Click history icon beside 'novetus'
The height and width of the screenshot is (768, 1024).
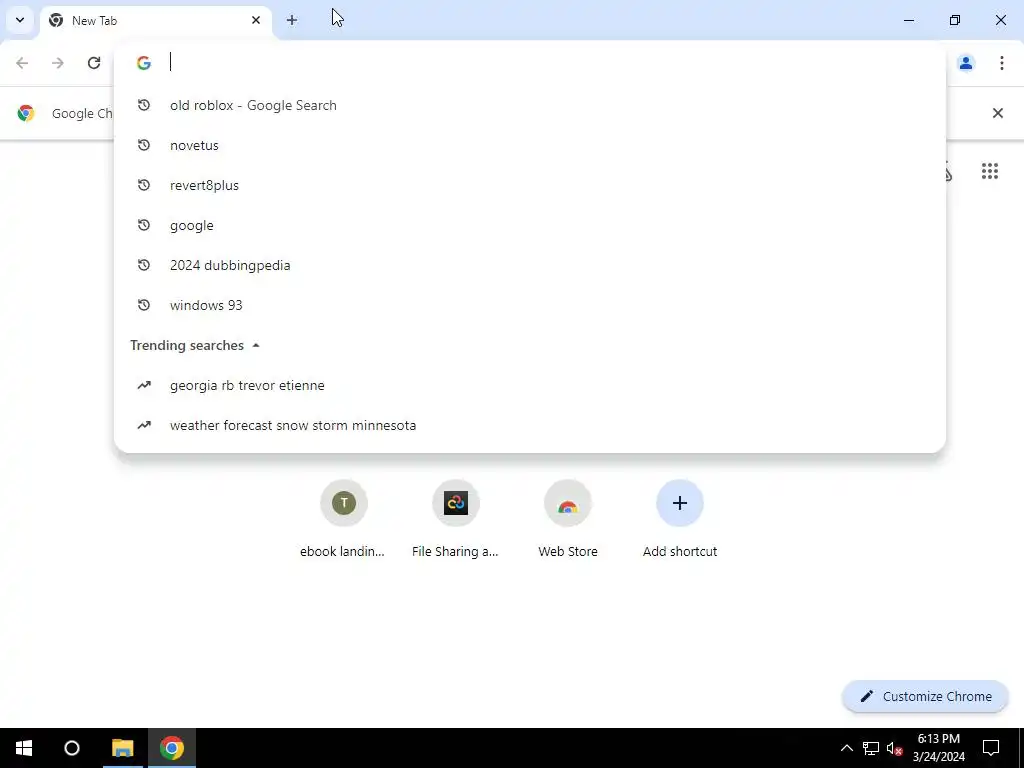[x=144, y=145]
